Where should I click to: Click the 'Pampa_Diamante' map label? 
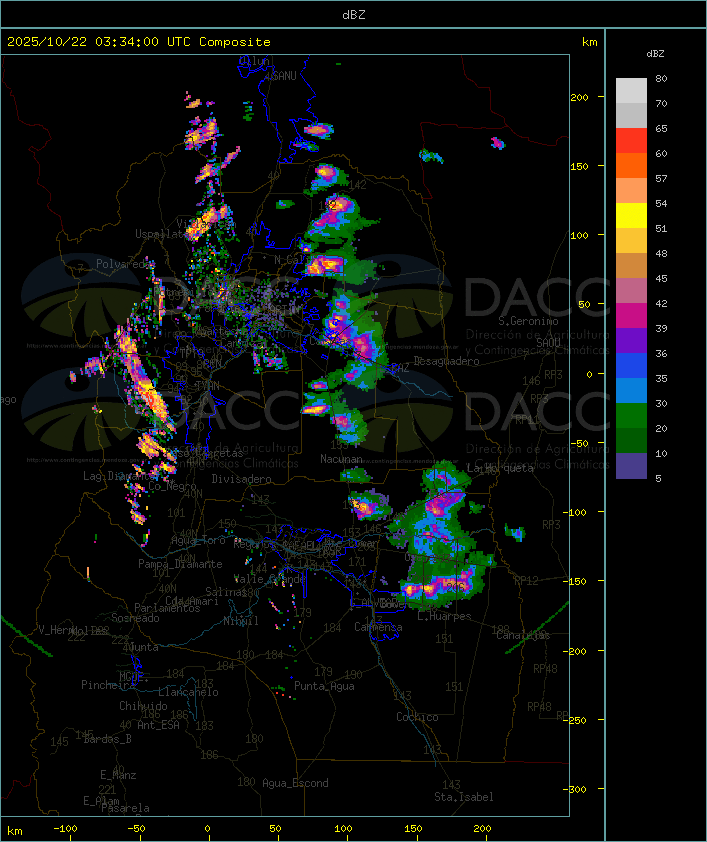click(x=180, y=564)
